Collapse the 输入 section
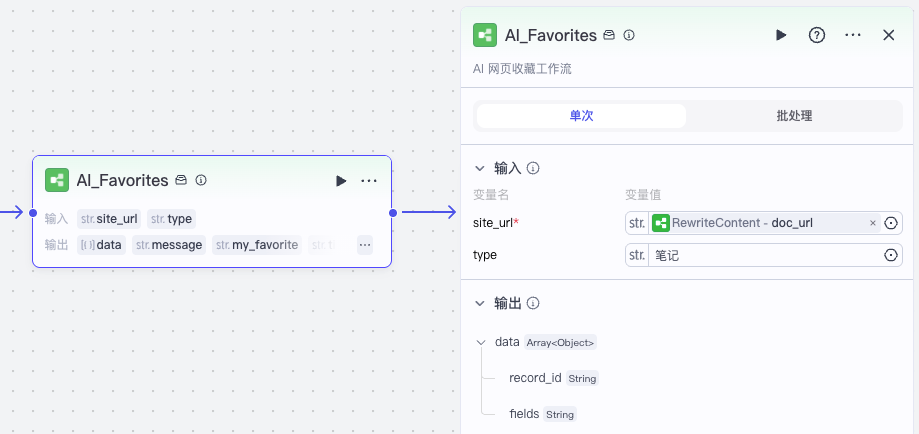The width and height of the screenshot is (919, 434). [479, 168]
